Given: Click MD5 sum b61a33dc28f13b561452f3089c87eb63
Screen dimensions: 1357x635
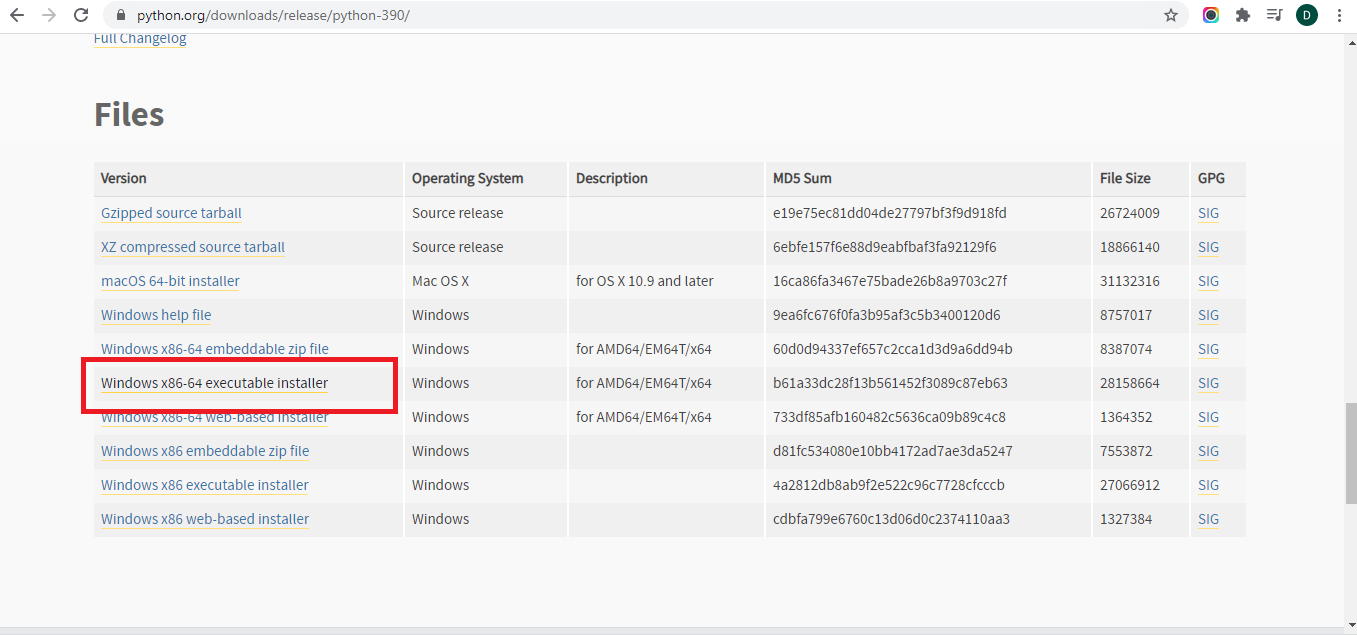Looking at the screenshot, I should click(x=890, y=383).
